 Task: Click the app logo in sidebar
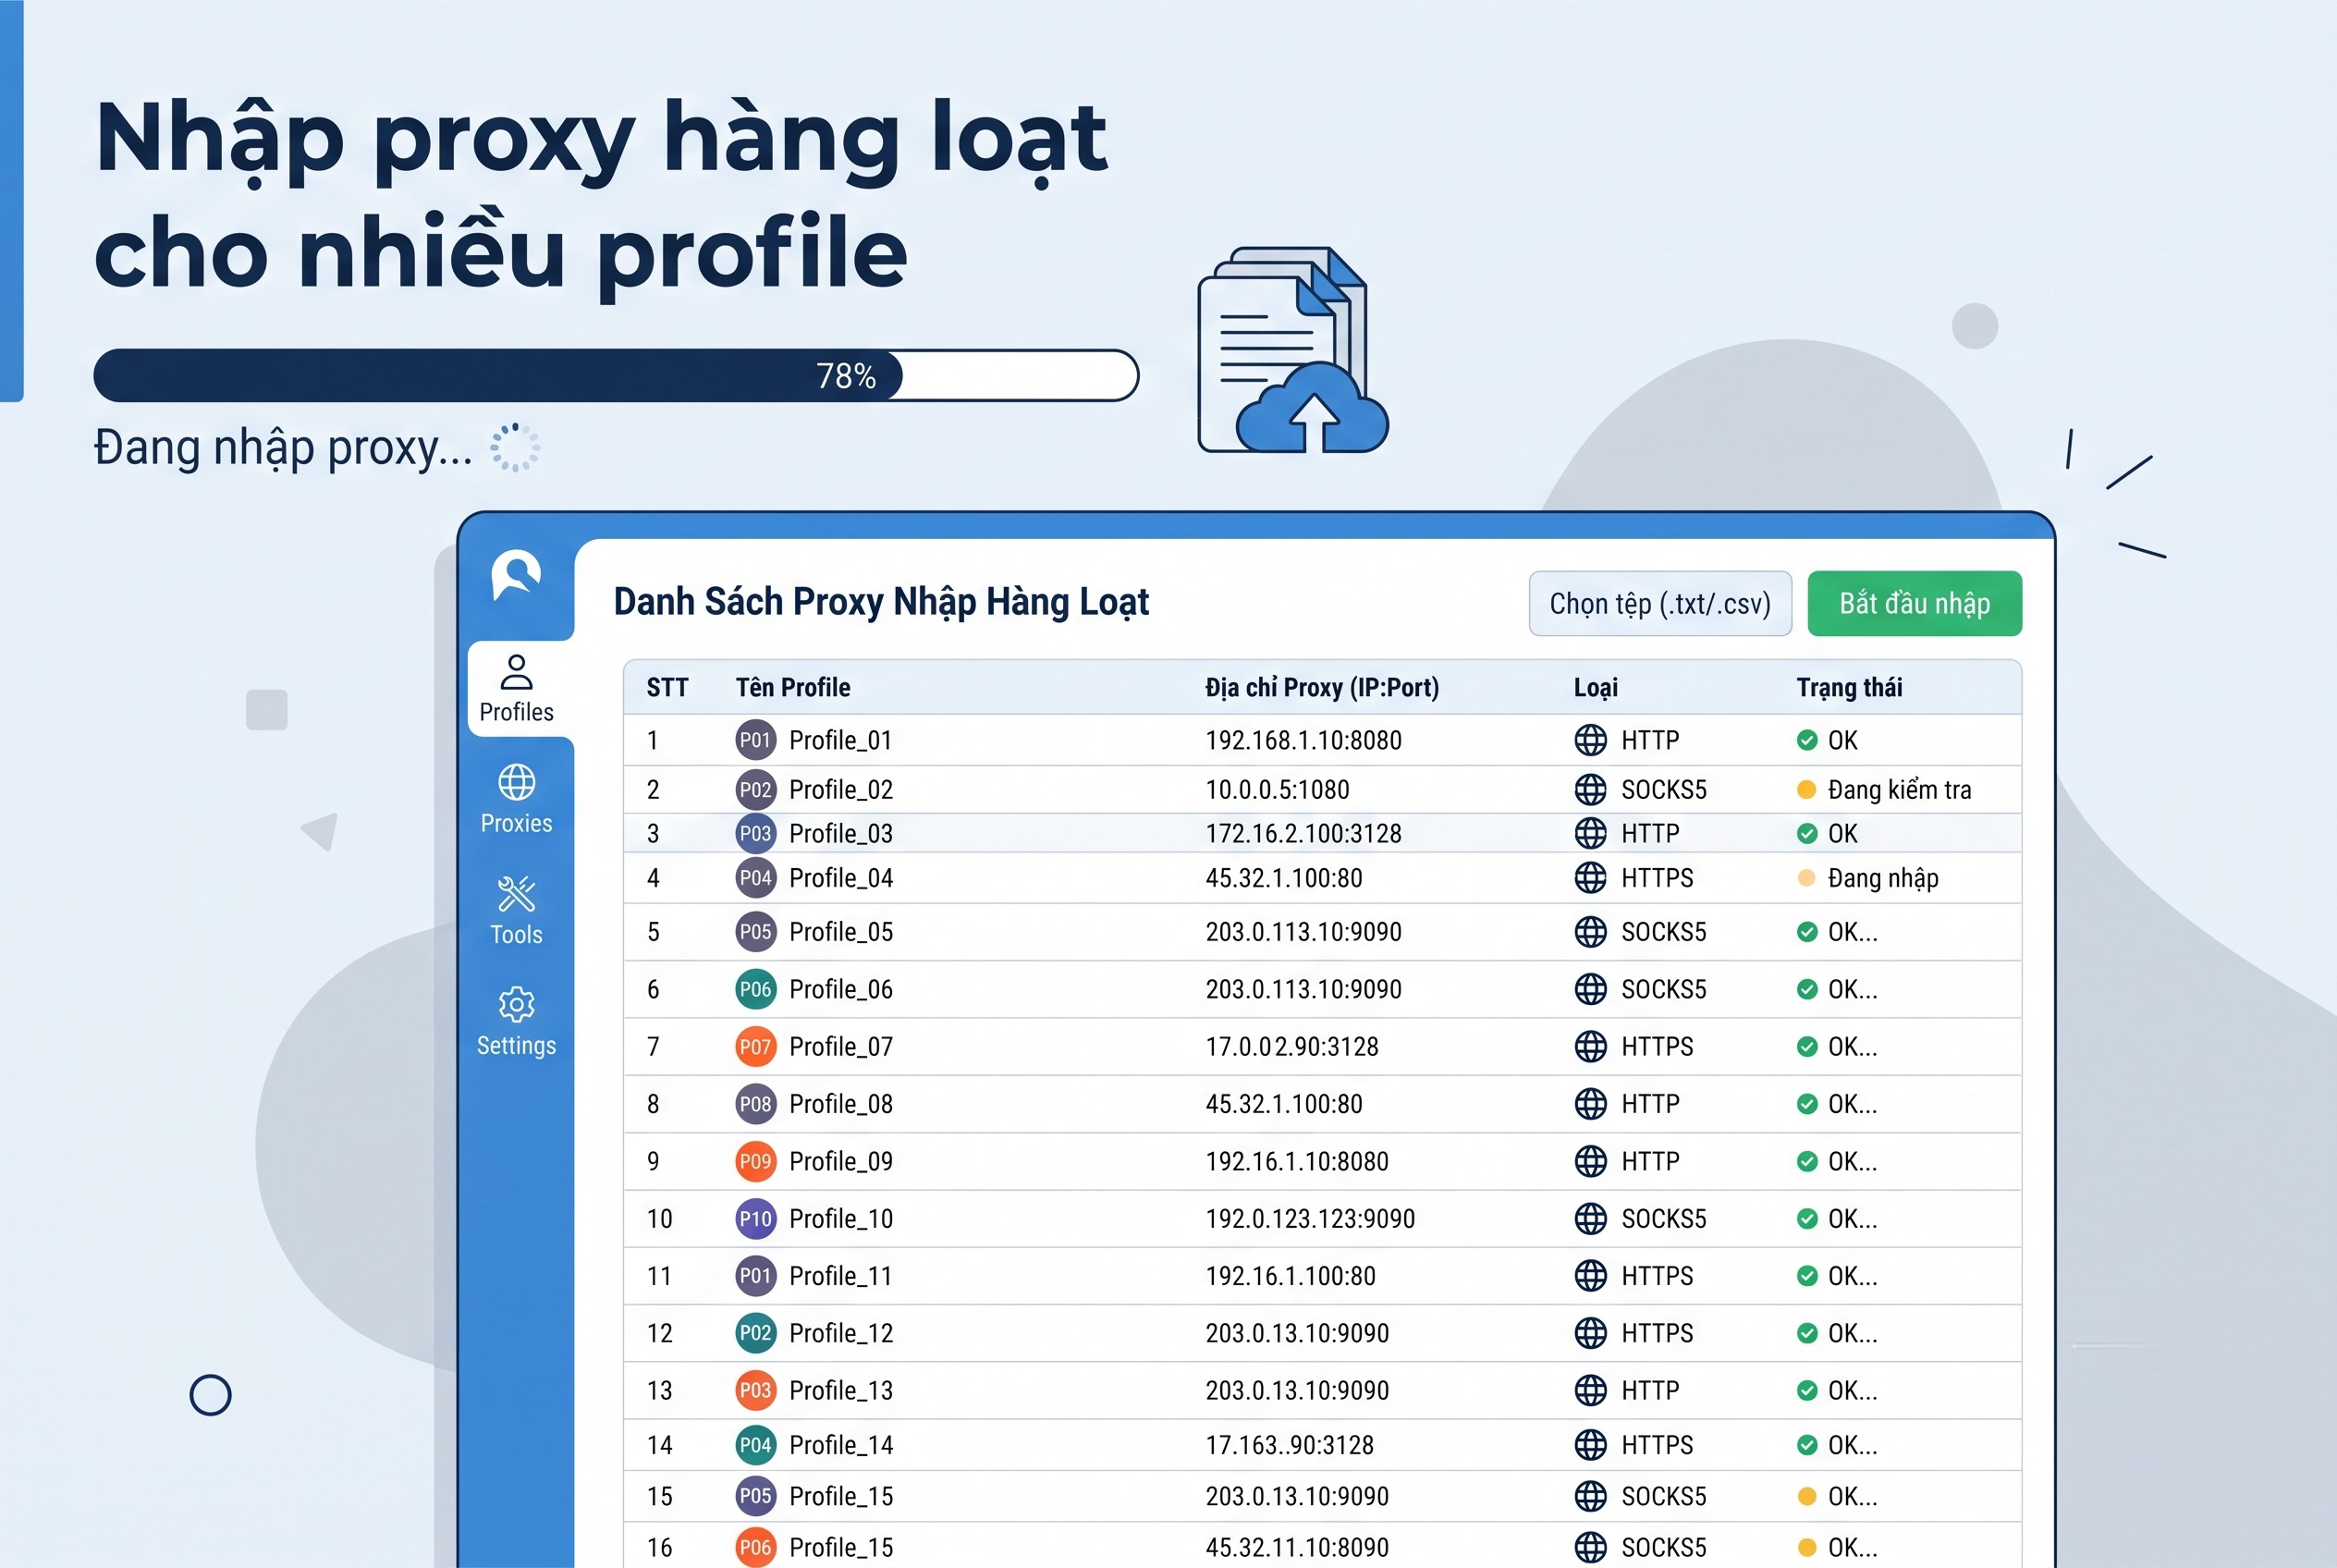[x=516, y=575]
